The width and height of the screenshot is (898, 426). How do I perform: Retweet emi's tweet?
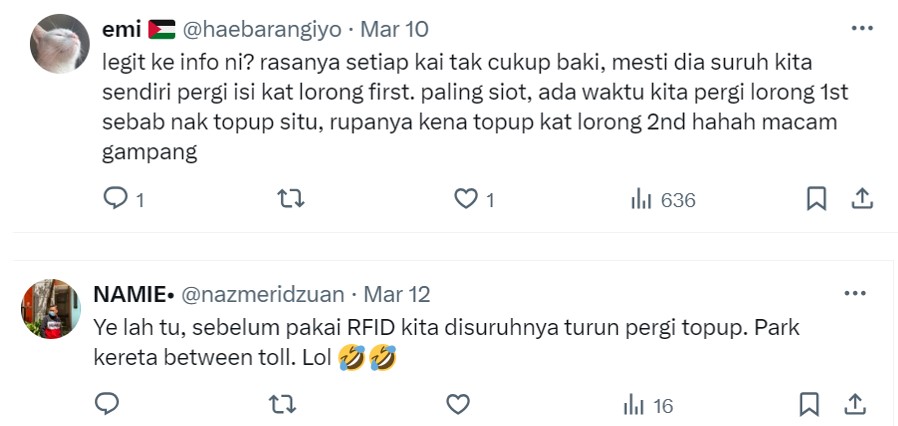click(x=290, y=199)
